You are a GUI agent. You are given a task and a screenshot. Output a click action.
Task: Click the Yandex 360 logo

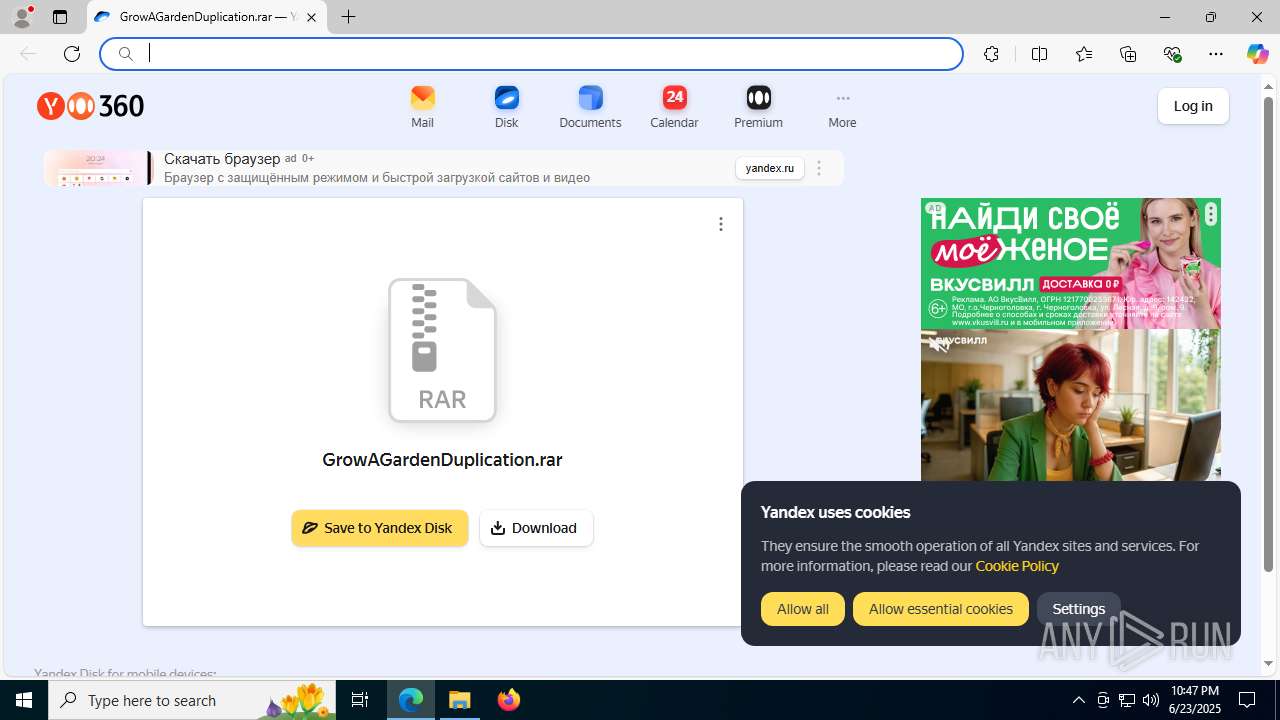(x=91, y=106)
